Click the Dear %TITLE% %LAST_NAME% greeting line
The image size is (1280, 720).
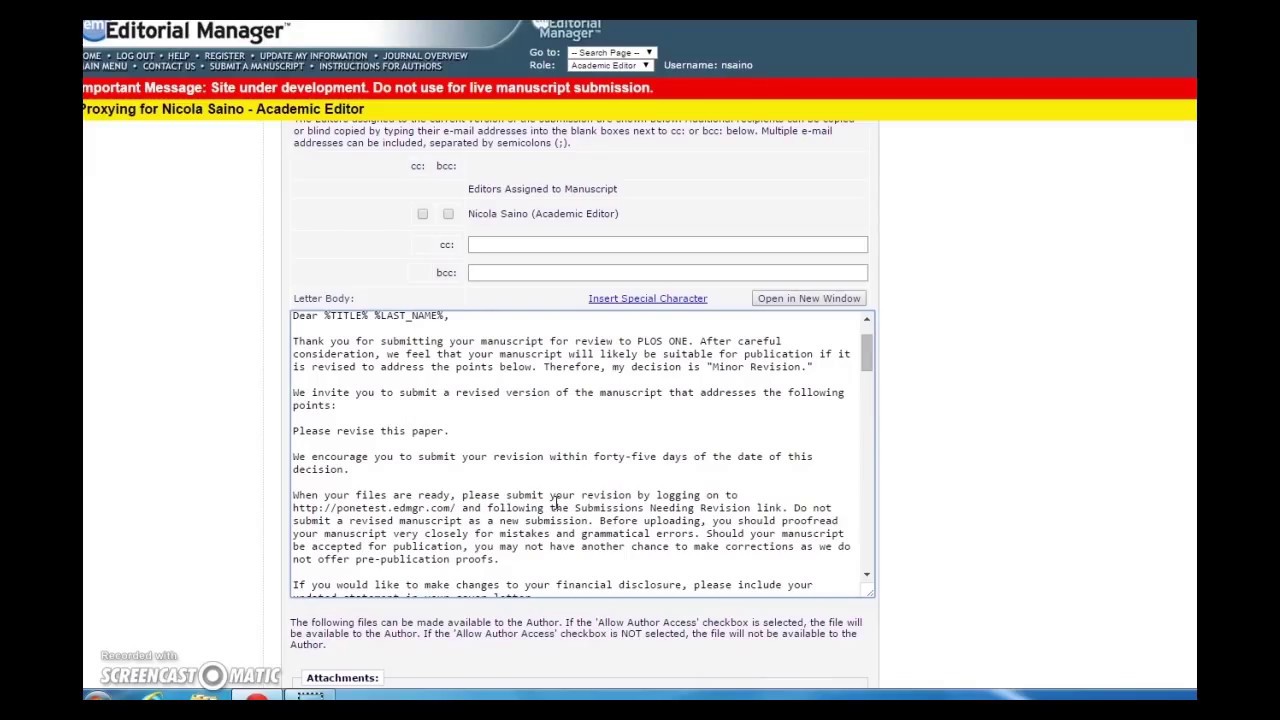(370, 316)
